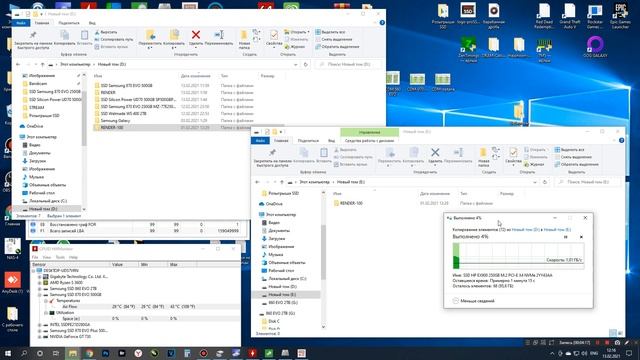Viewport: 640px width, 360px height.
Task: Click the copy progress speed graph
Action: [x=518, y=256]
